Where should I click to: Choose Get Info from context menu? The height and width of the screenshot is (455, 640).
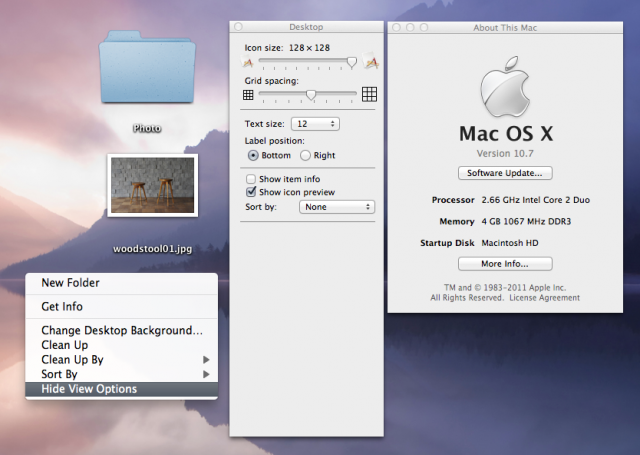pyautogui.click(x=122, y=306)
